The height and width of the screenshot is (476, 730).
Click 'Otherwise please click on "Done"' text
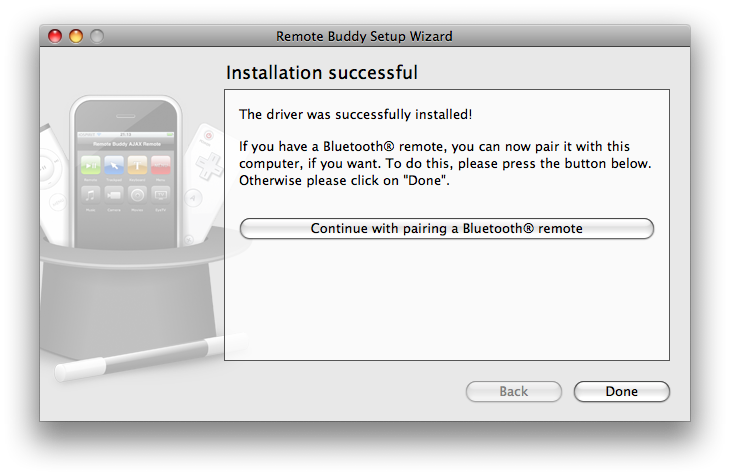click(x=345, y=181)
